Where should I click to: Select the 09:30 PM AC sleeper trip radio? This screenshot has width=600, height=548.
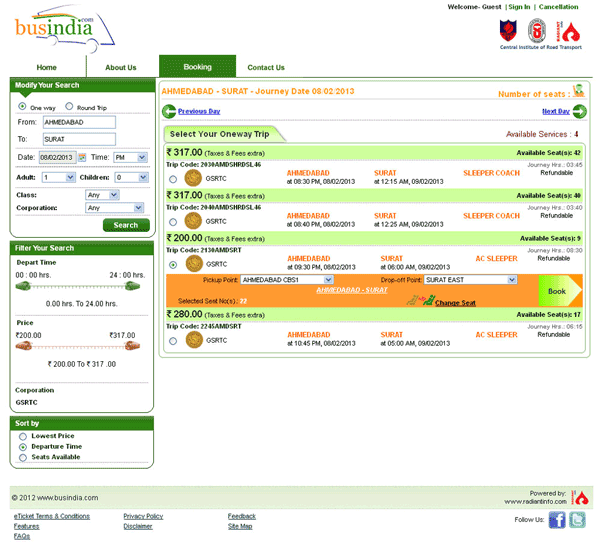tap(173, 265)
